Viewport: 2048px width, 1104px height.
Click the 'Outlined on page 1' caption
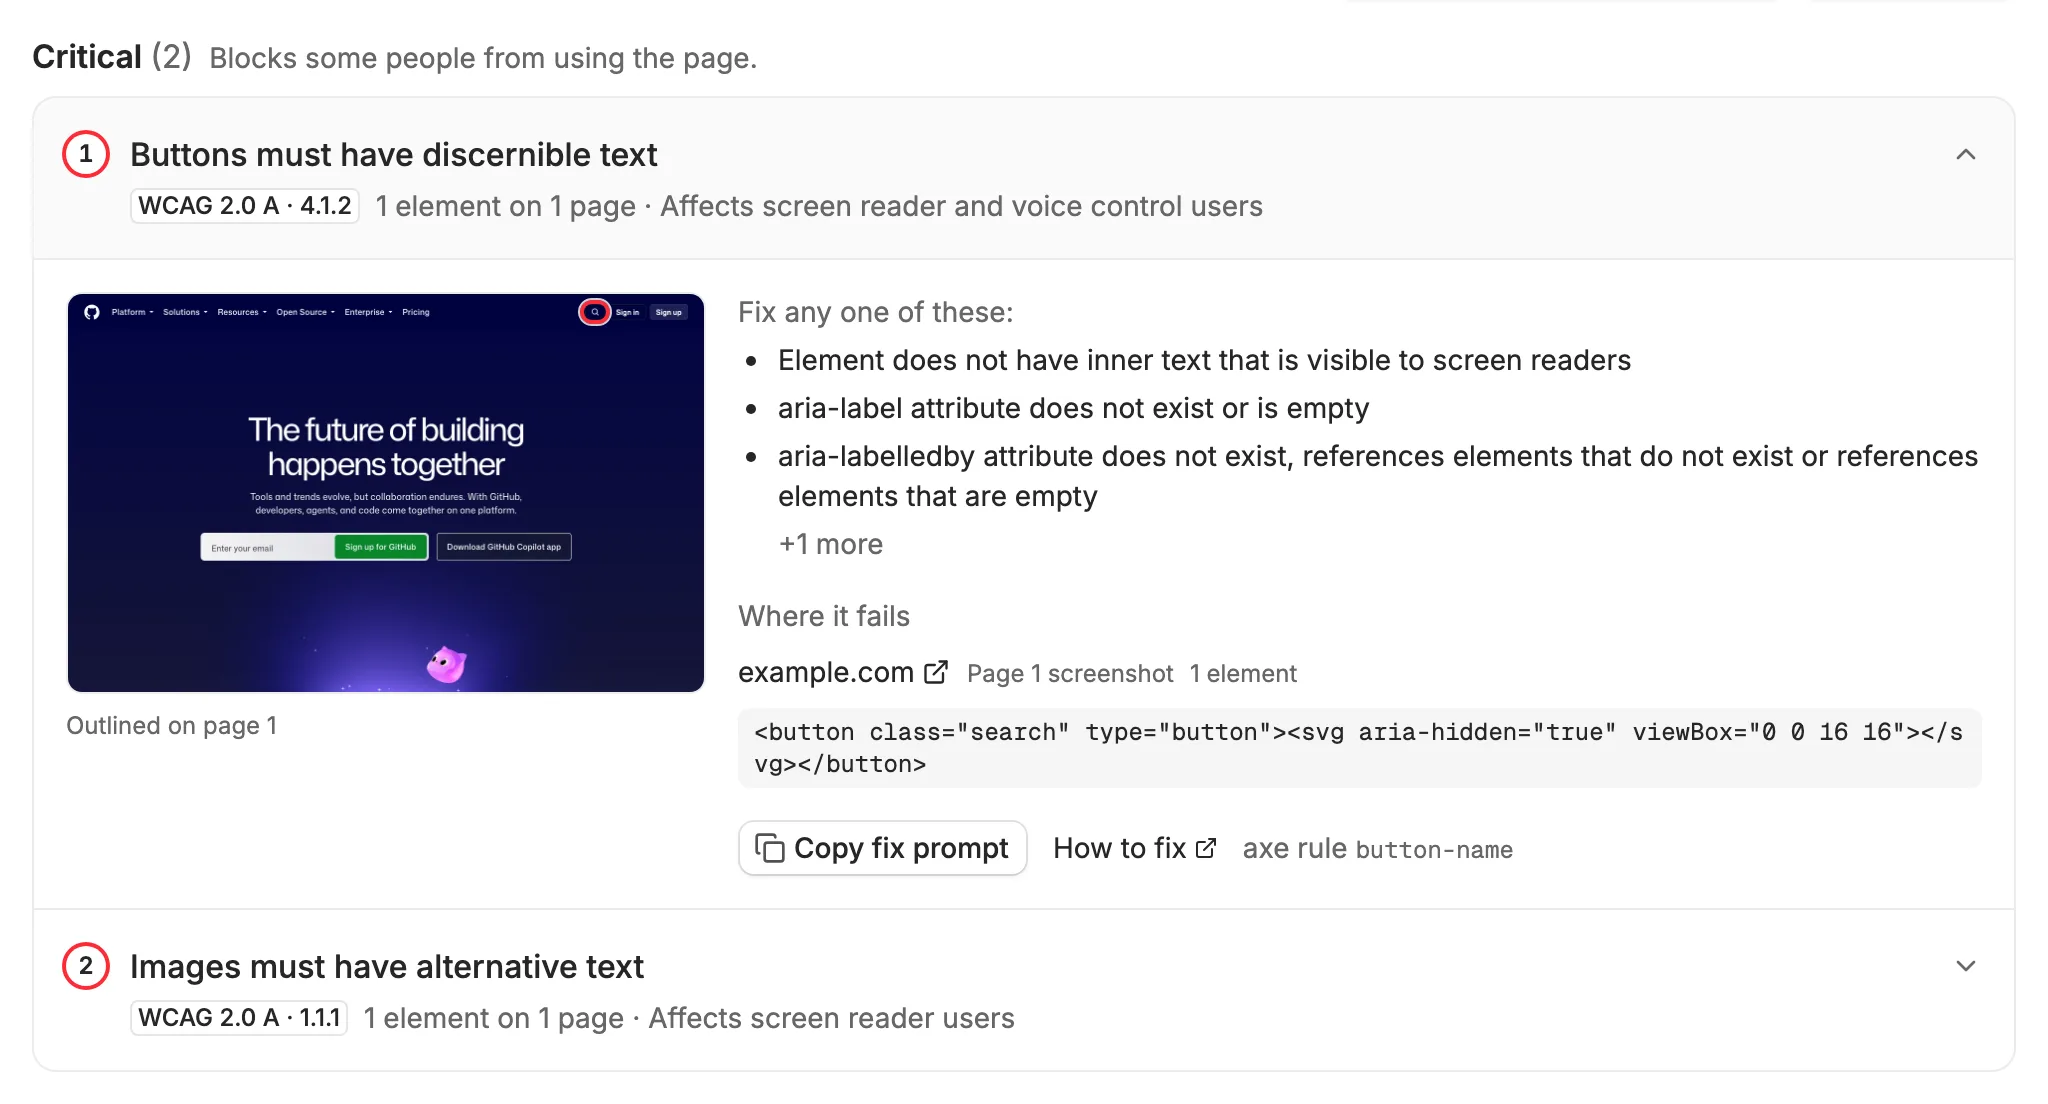(171, 726)
